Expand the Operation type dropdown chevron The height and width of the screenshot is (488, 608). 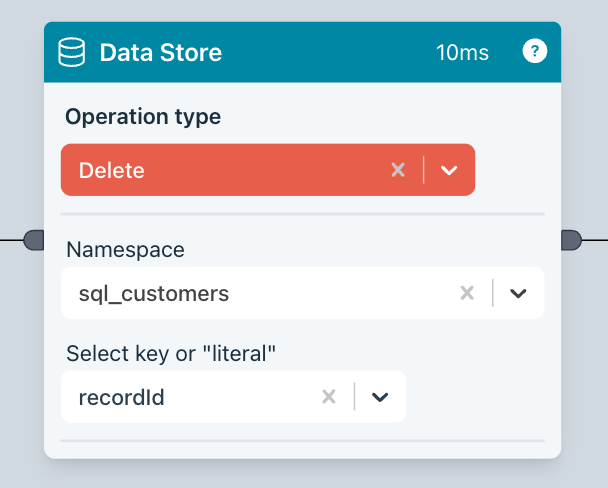pyautogui.click(x=449, y=170)
